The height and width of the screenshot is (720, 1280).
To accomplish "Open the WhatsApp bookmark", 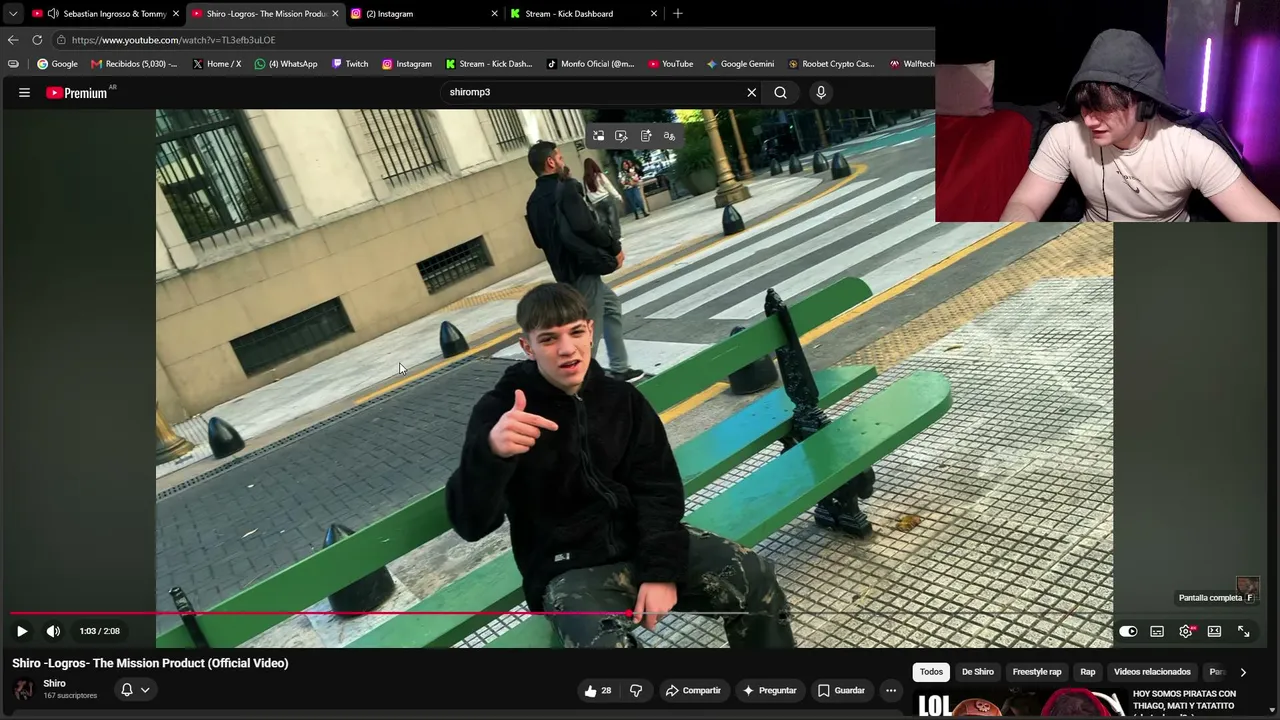I will pyautogui.click(x=286, y=64).
